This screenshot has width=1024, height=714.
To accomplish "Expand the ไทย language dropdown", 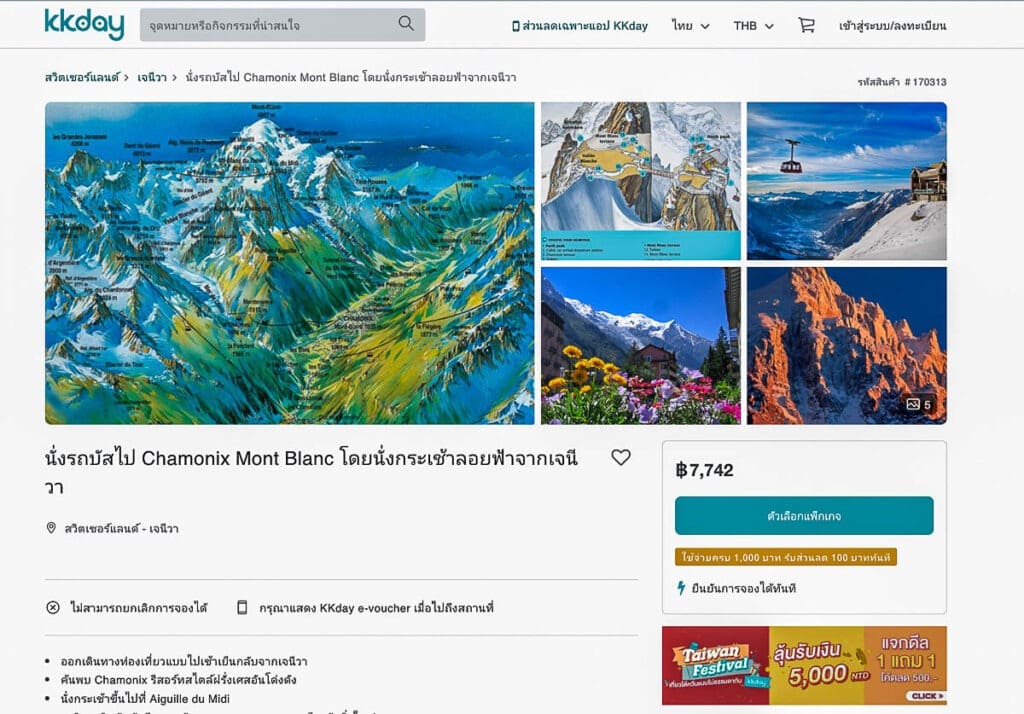I will (x=690, y=26).
